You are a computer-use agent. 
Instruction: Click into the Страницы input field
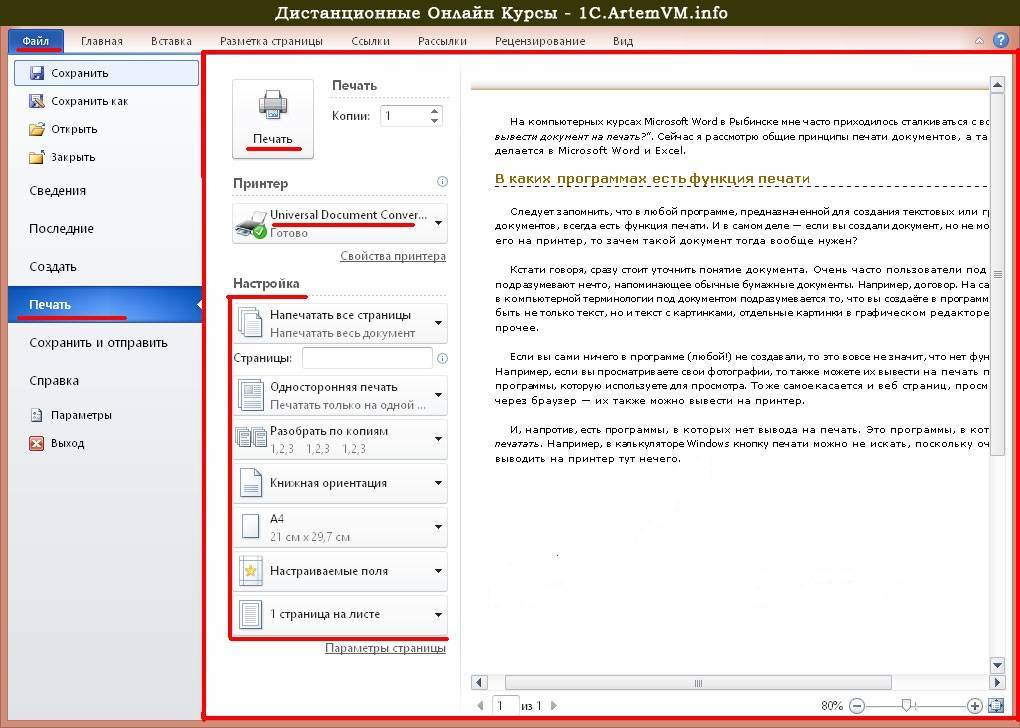click(367, 358)
